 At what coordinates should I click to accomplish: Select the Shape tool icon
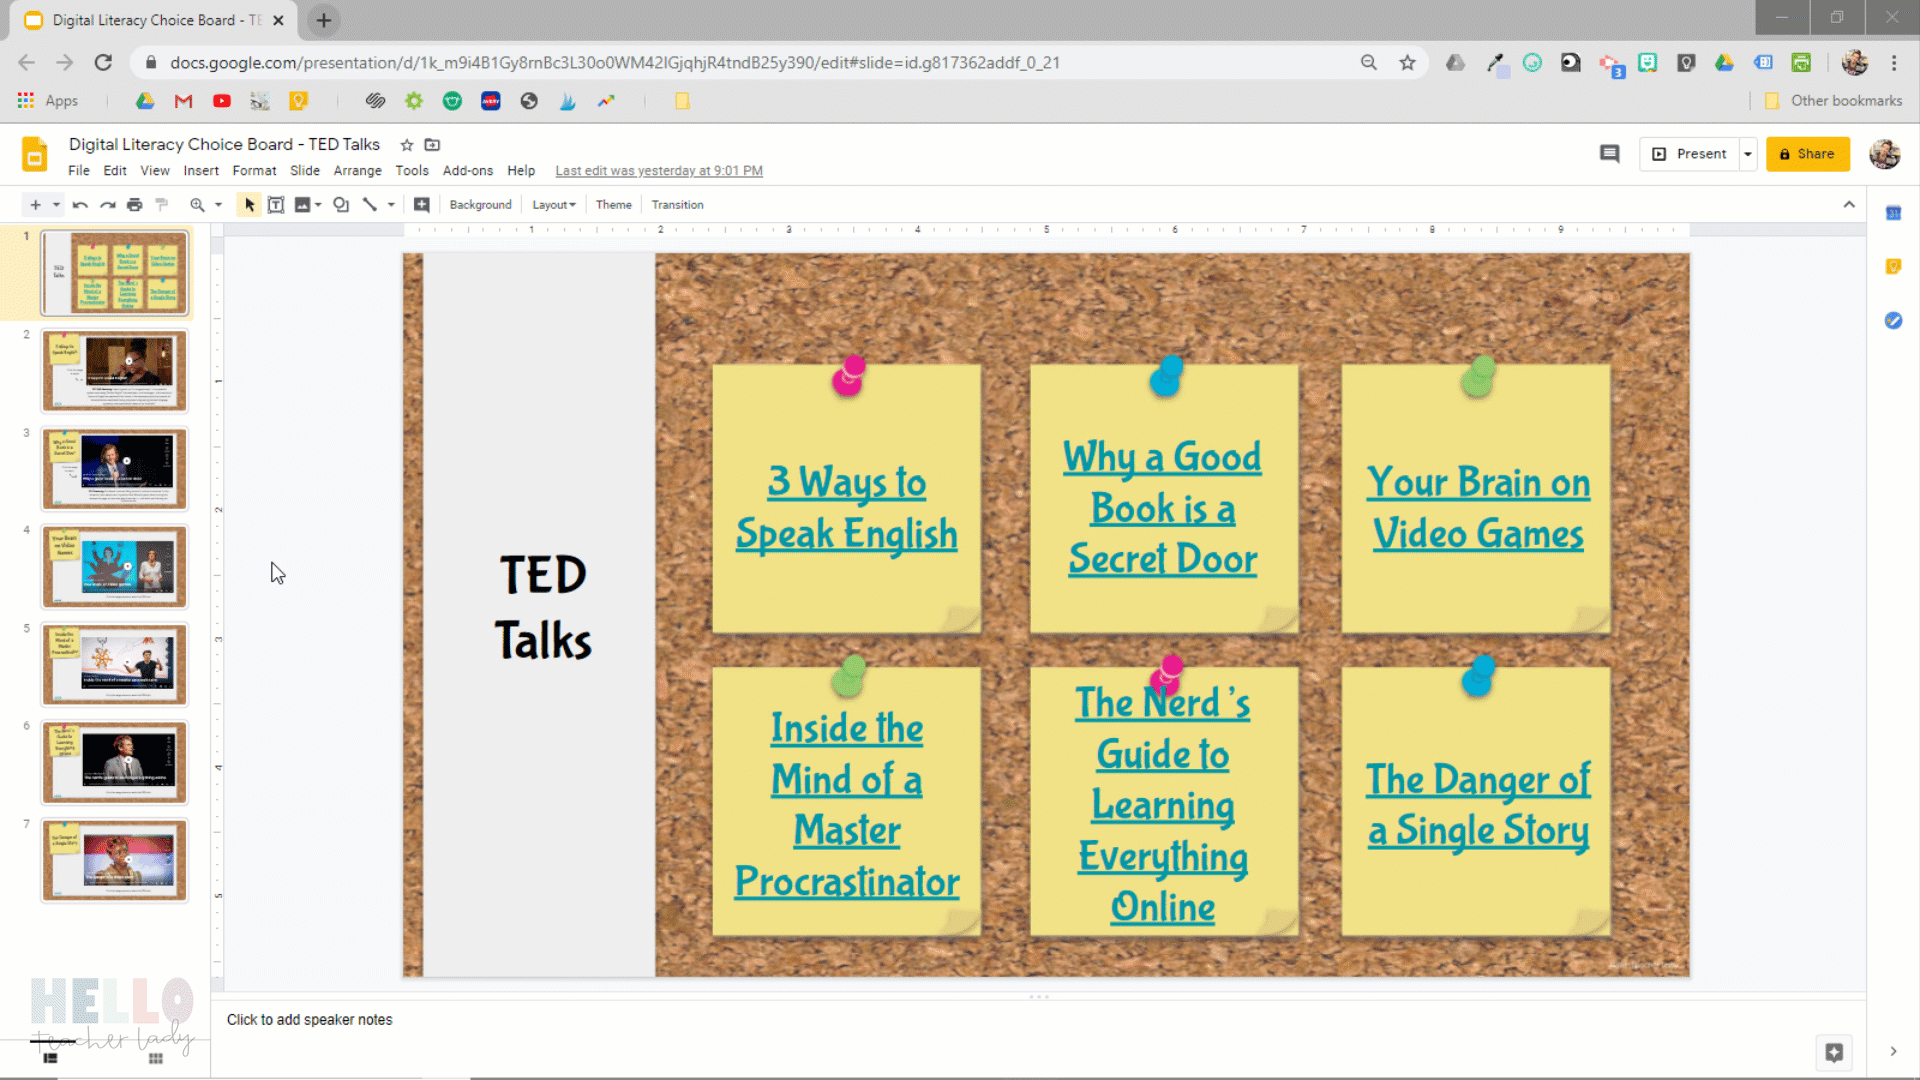(x=340, y=204)
